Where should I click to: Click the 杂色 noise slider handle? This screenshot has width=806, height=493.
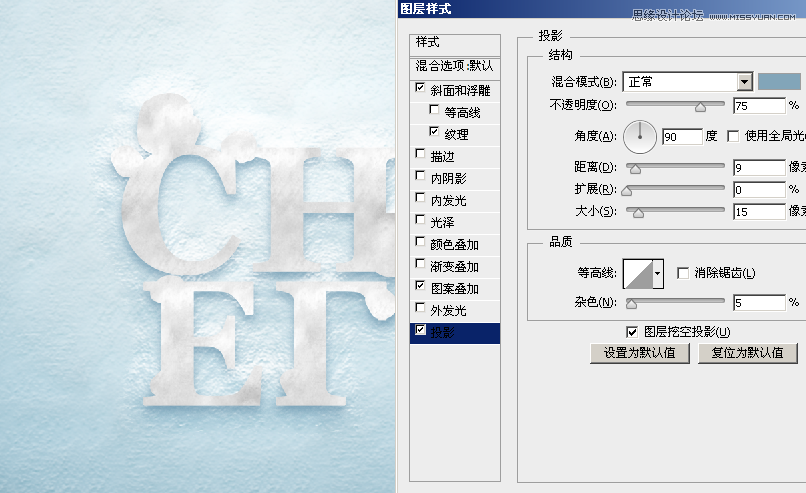pyautogui.click(x=631, y=304)
